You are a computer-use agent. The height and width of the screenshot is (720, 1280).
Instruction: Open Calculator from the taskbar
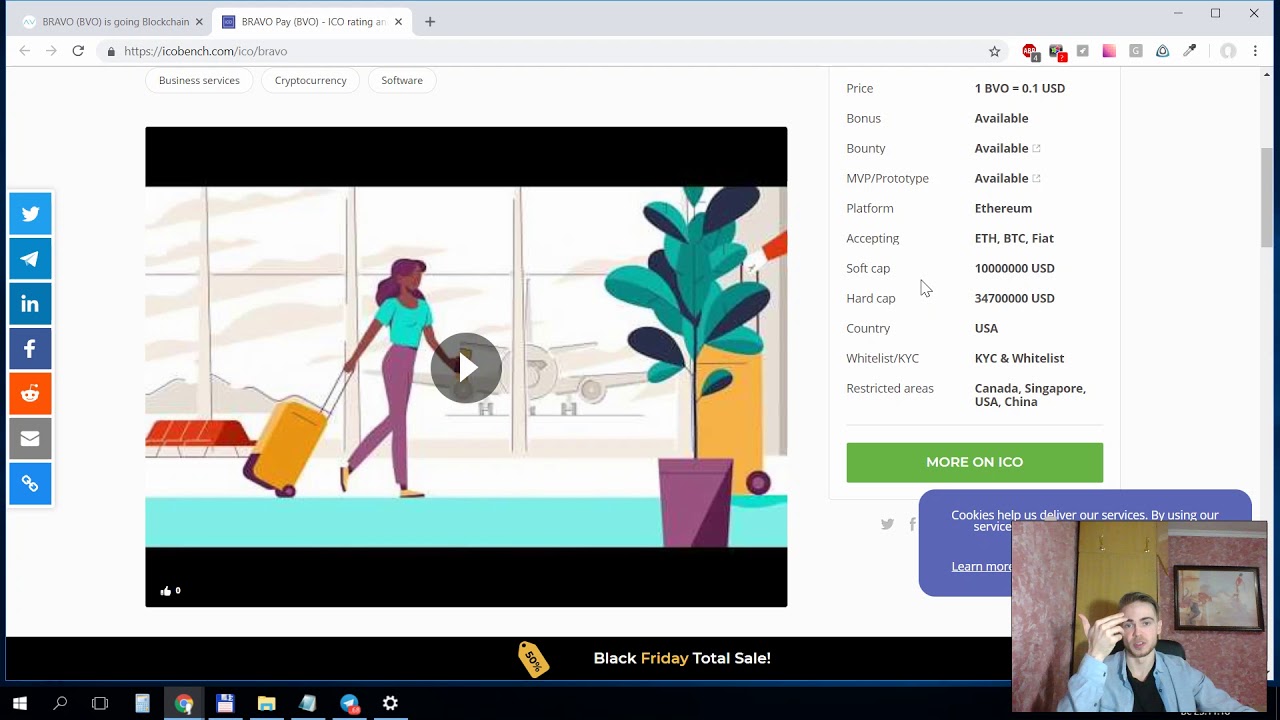point(142,704)
